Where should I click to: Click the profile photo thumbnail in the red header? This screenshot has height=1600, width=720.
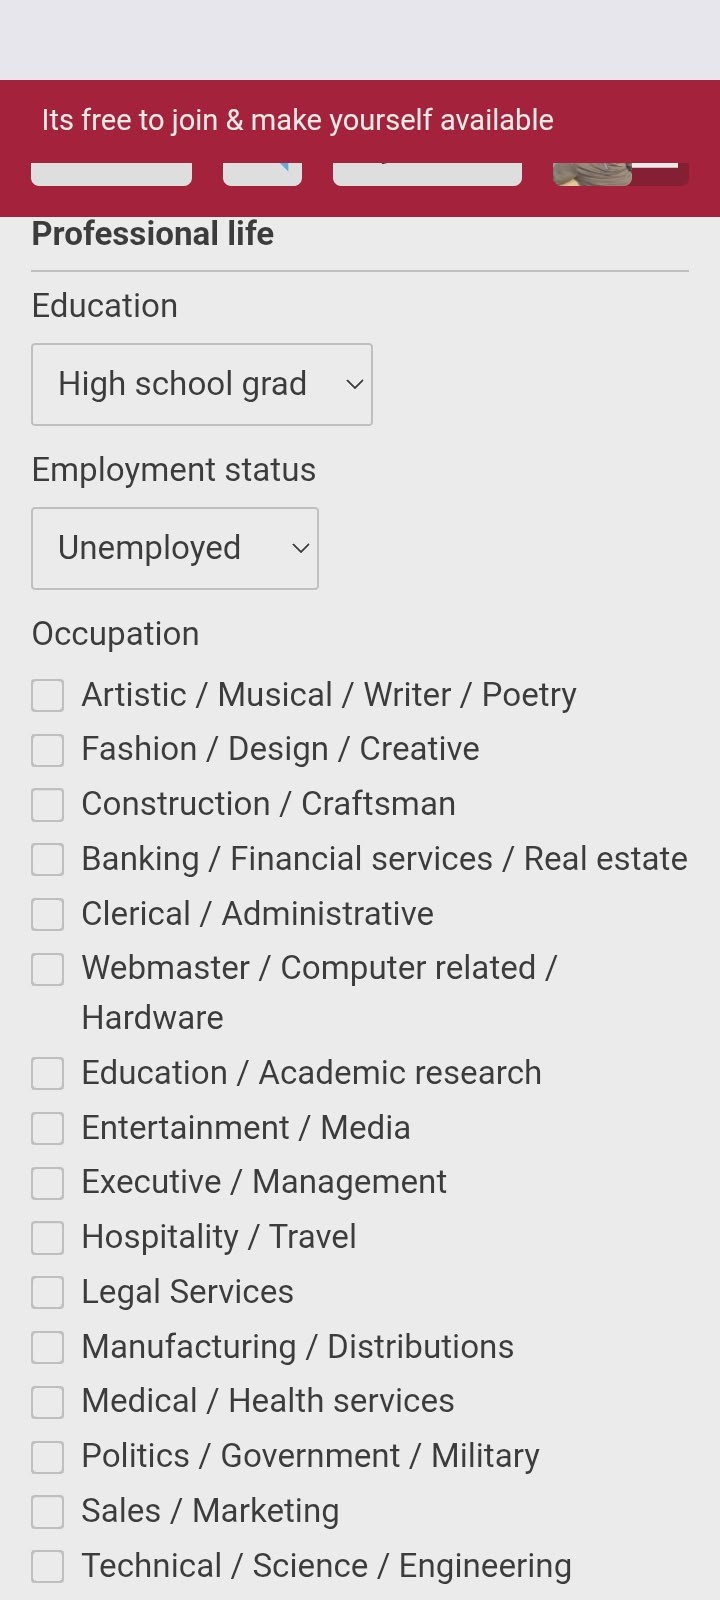pos(592,173)
